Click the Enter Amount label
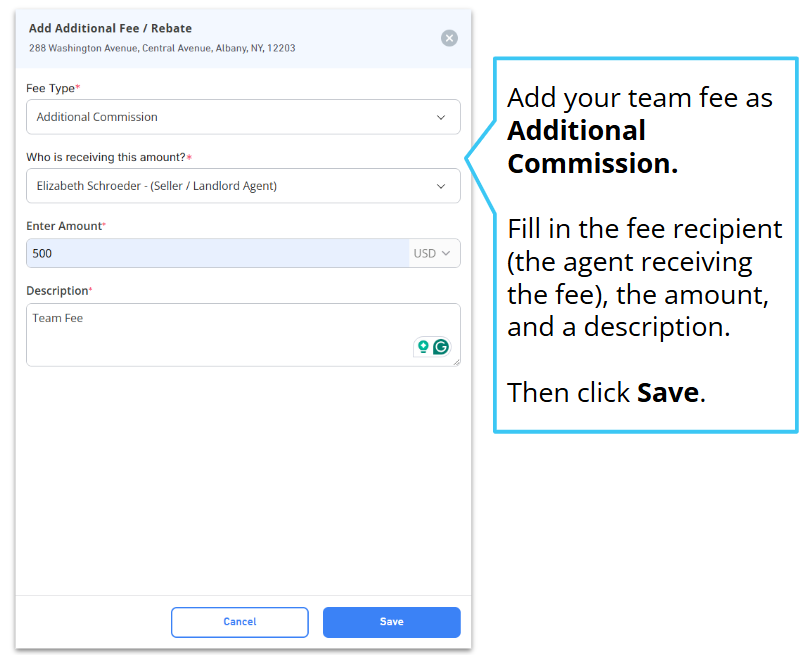The width and height of the screenshot is (805, 655). (x=66, y=226)
